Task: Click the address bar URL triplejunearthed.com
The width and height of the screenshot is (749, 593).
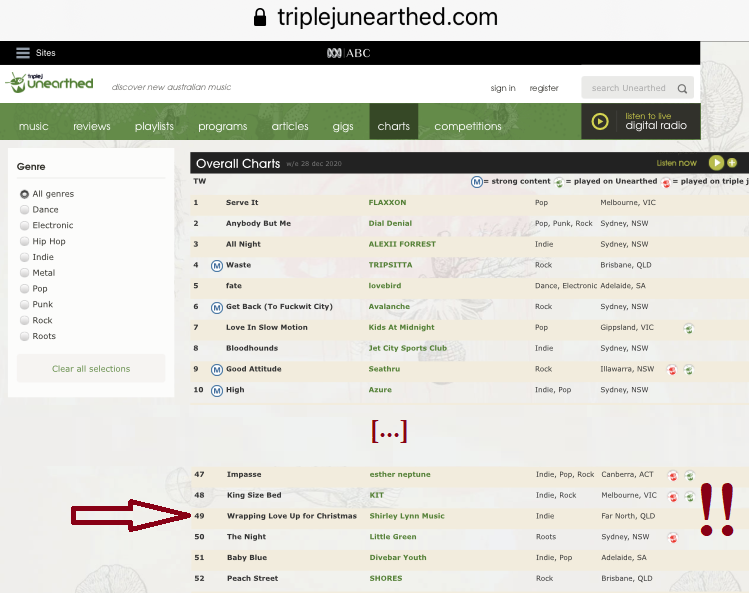Action: [387, 17]
